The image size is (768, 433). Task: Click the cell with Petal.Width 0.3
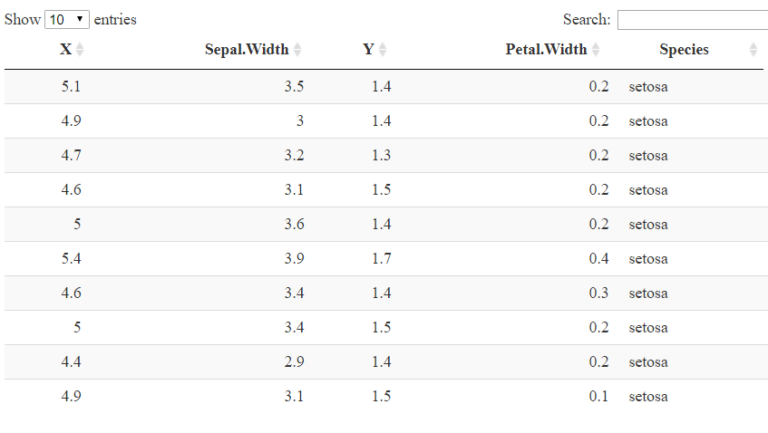click(599, 293)
